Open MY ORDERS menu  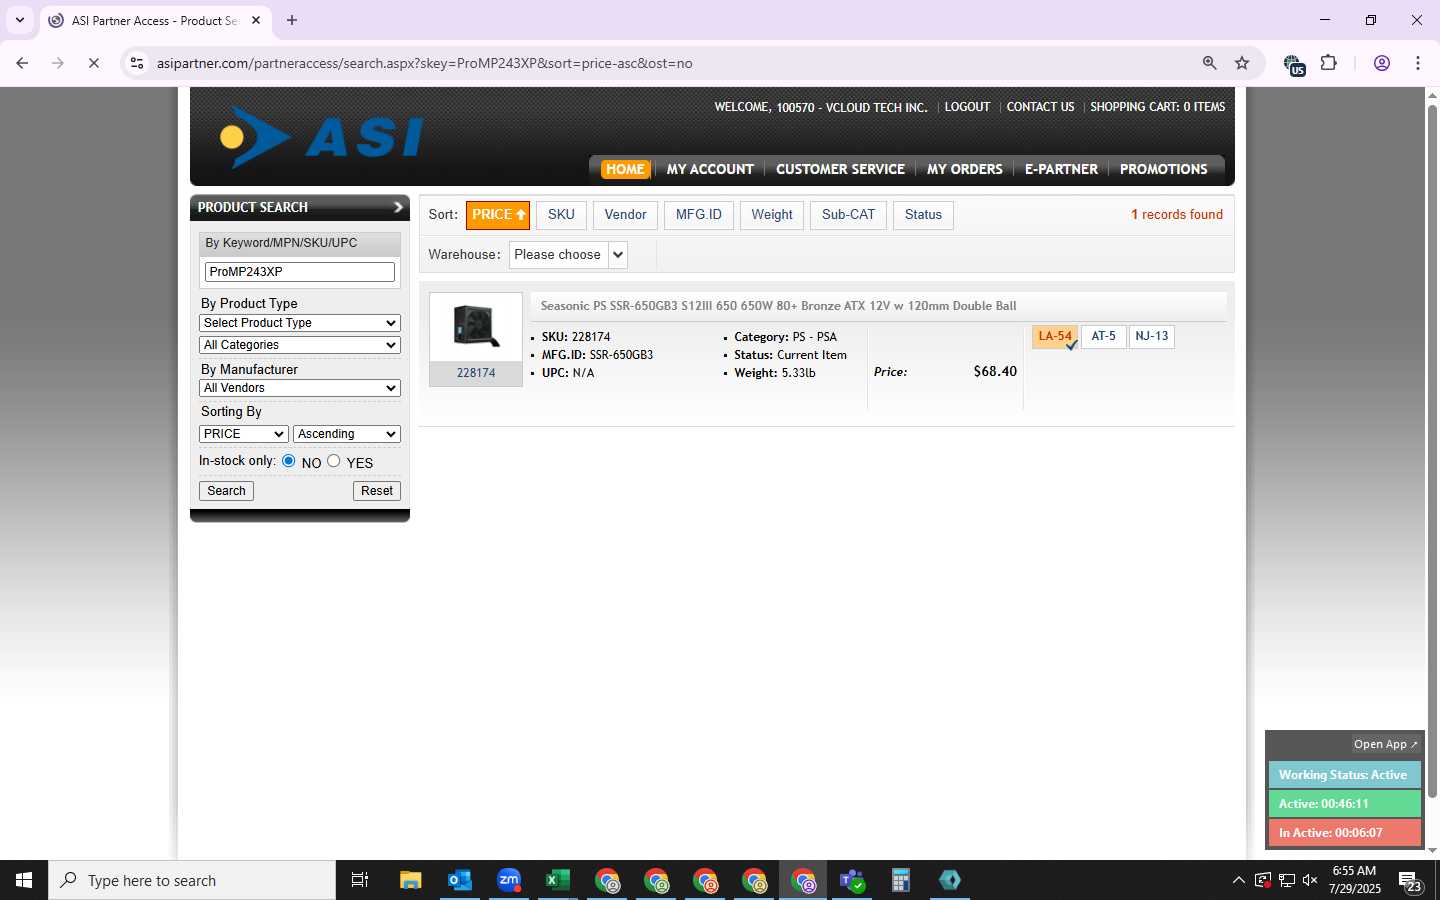[964, 169]
